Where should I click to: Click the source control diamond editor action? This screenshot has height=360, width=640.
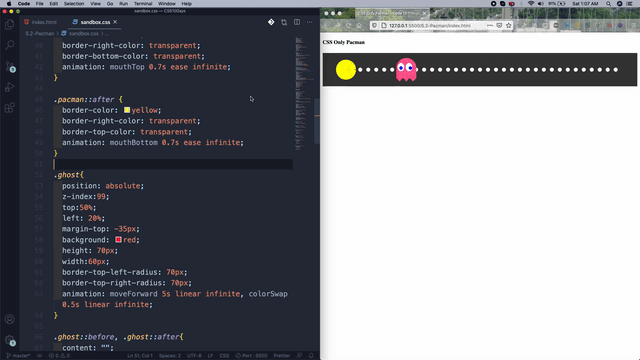click(271, 22)
